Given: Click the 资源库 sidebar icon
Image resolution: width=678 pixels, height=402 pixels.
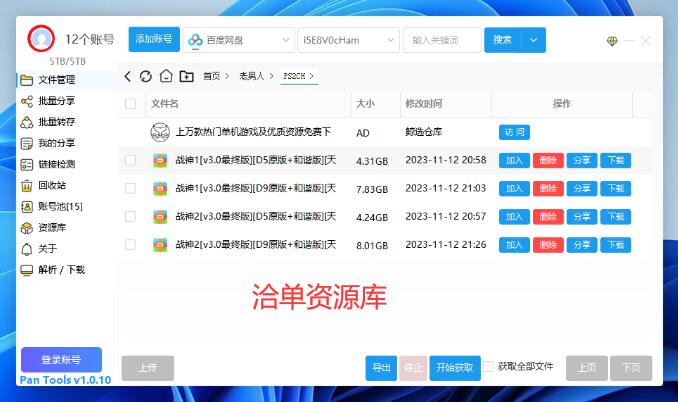Looking at the screenshot, I should pos(27,228).
